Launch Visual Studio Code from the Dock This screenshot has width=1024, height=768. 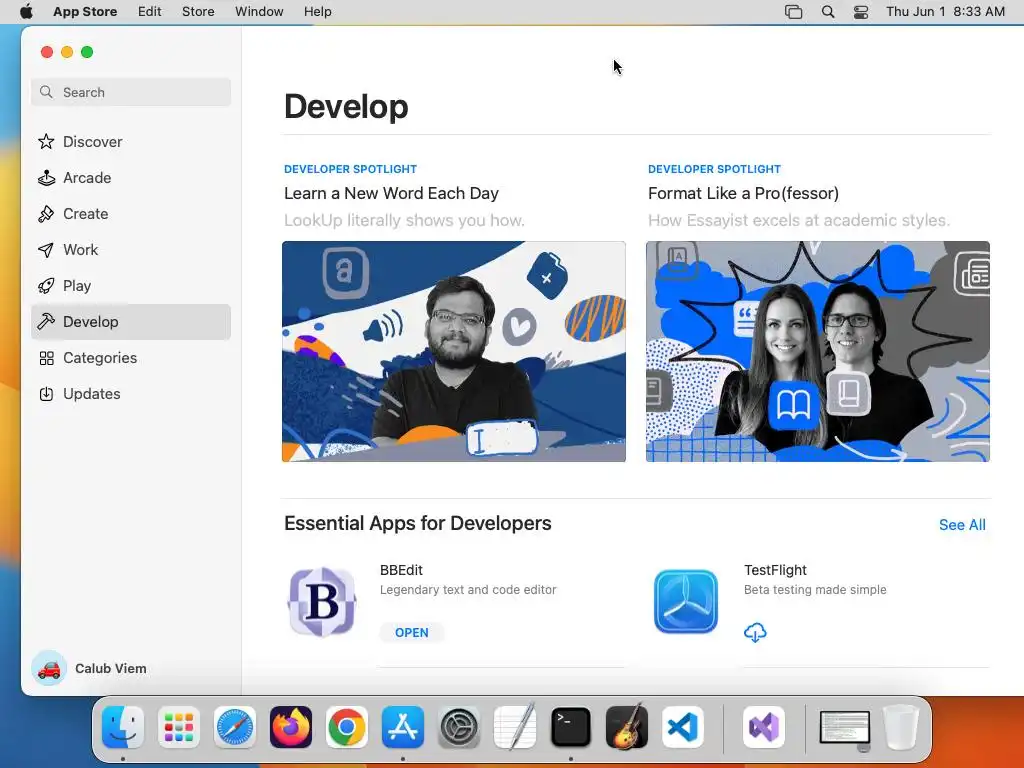pos(682,727)
